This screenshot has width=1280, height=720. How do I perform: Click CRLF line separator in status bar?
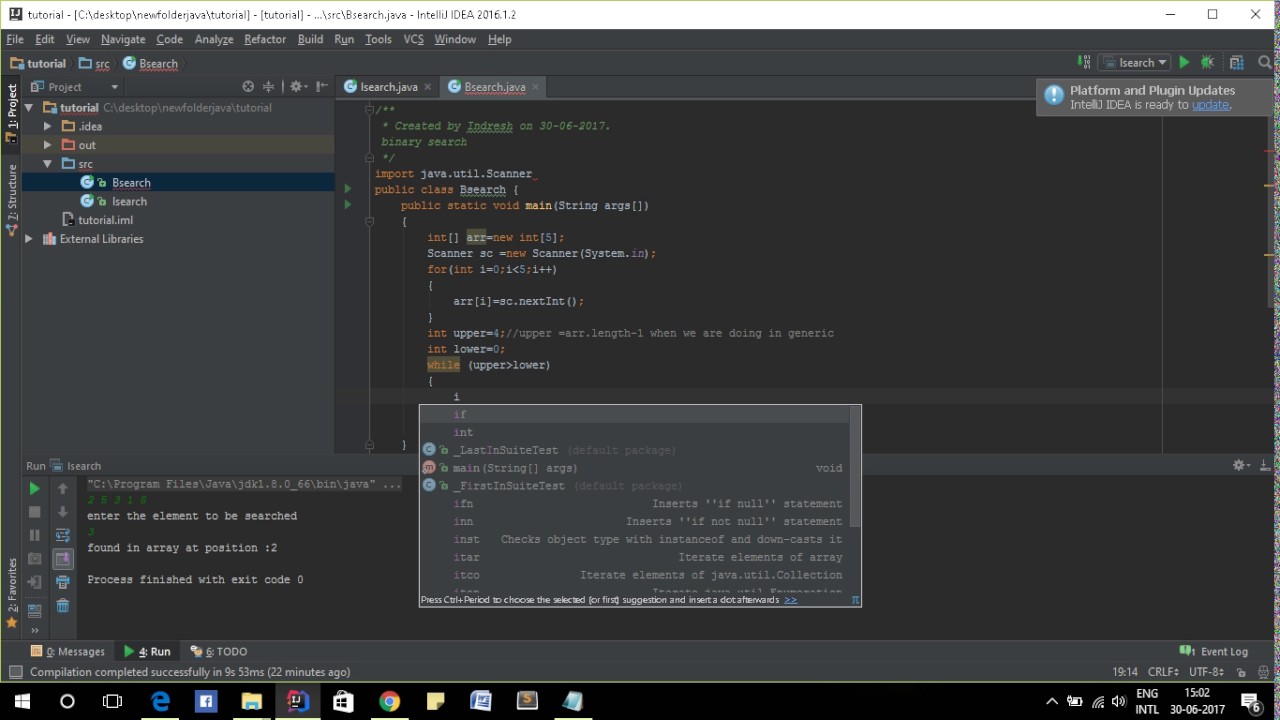pyautogui.click(x=1165, y=672)
